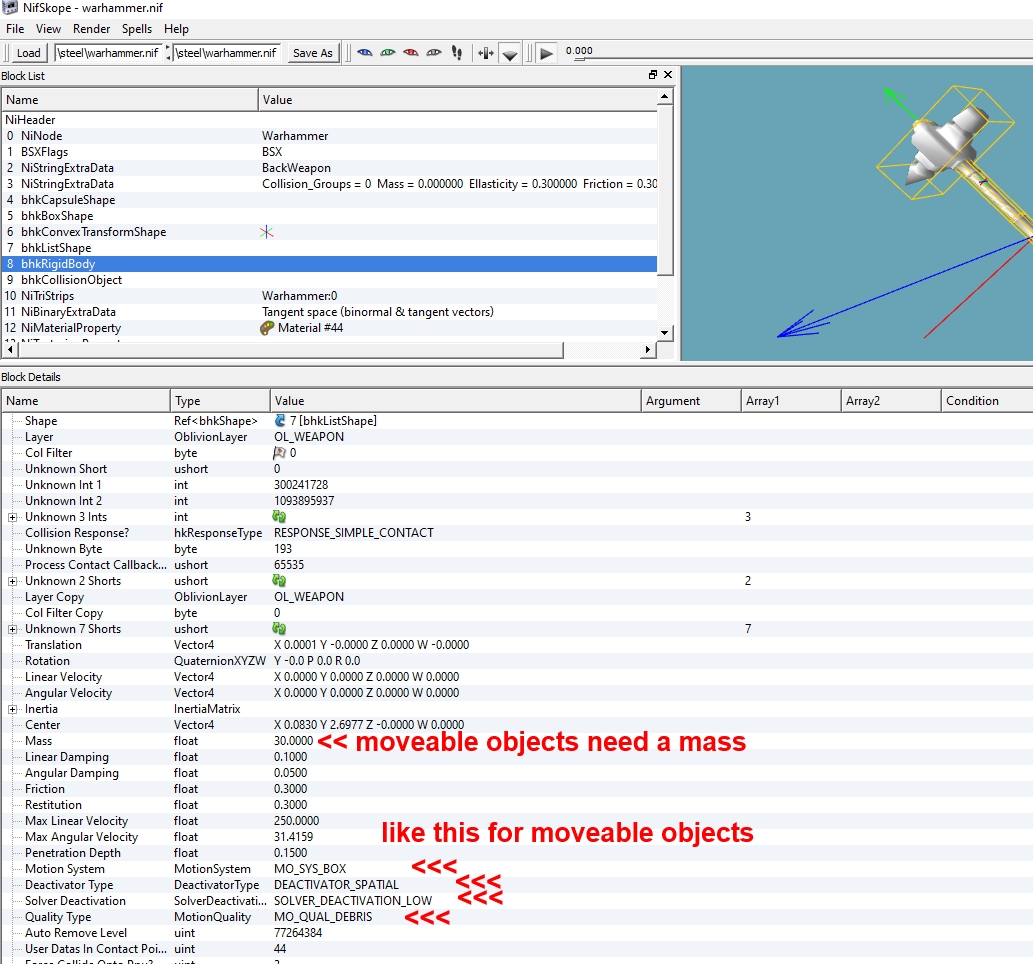Viewport: 1033px width, 964px height.
Task: Select the bhkCapsuleShape block
Action: coord(329,200)
